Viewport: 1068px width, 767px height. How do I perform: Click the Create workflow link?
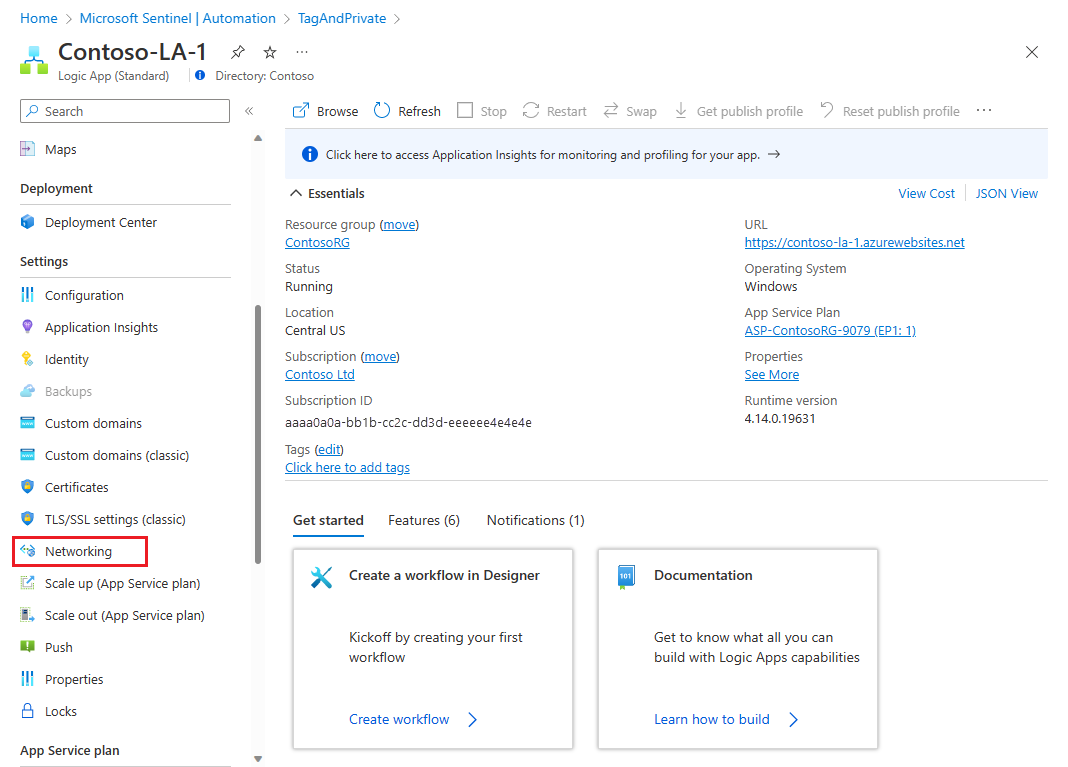click(399, 719)
